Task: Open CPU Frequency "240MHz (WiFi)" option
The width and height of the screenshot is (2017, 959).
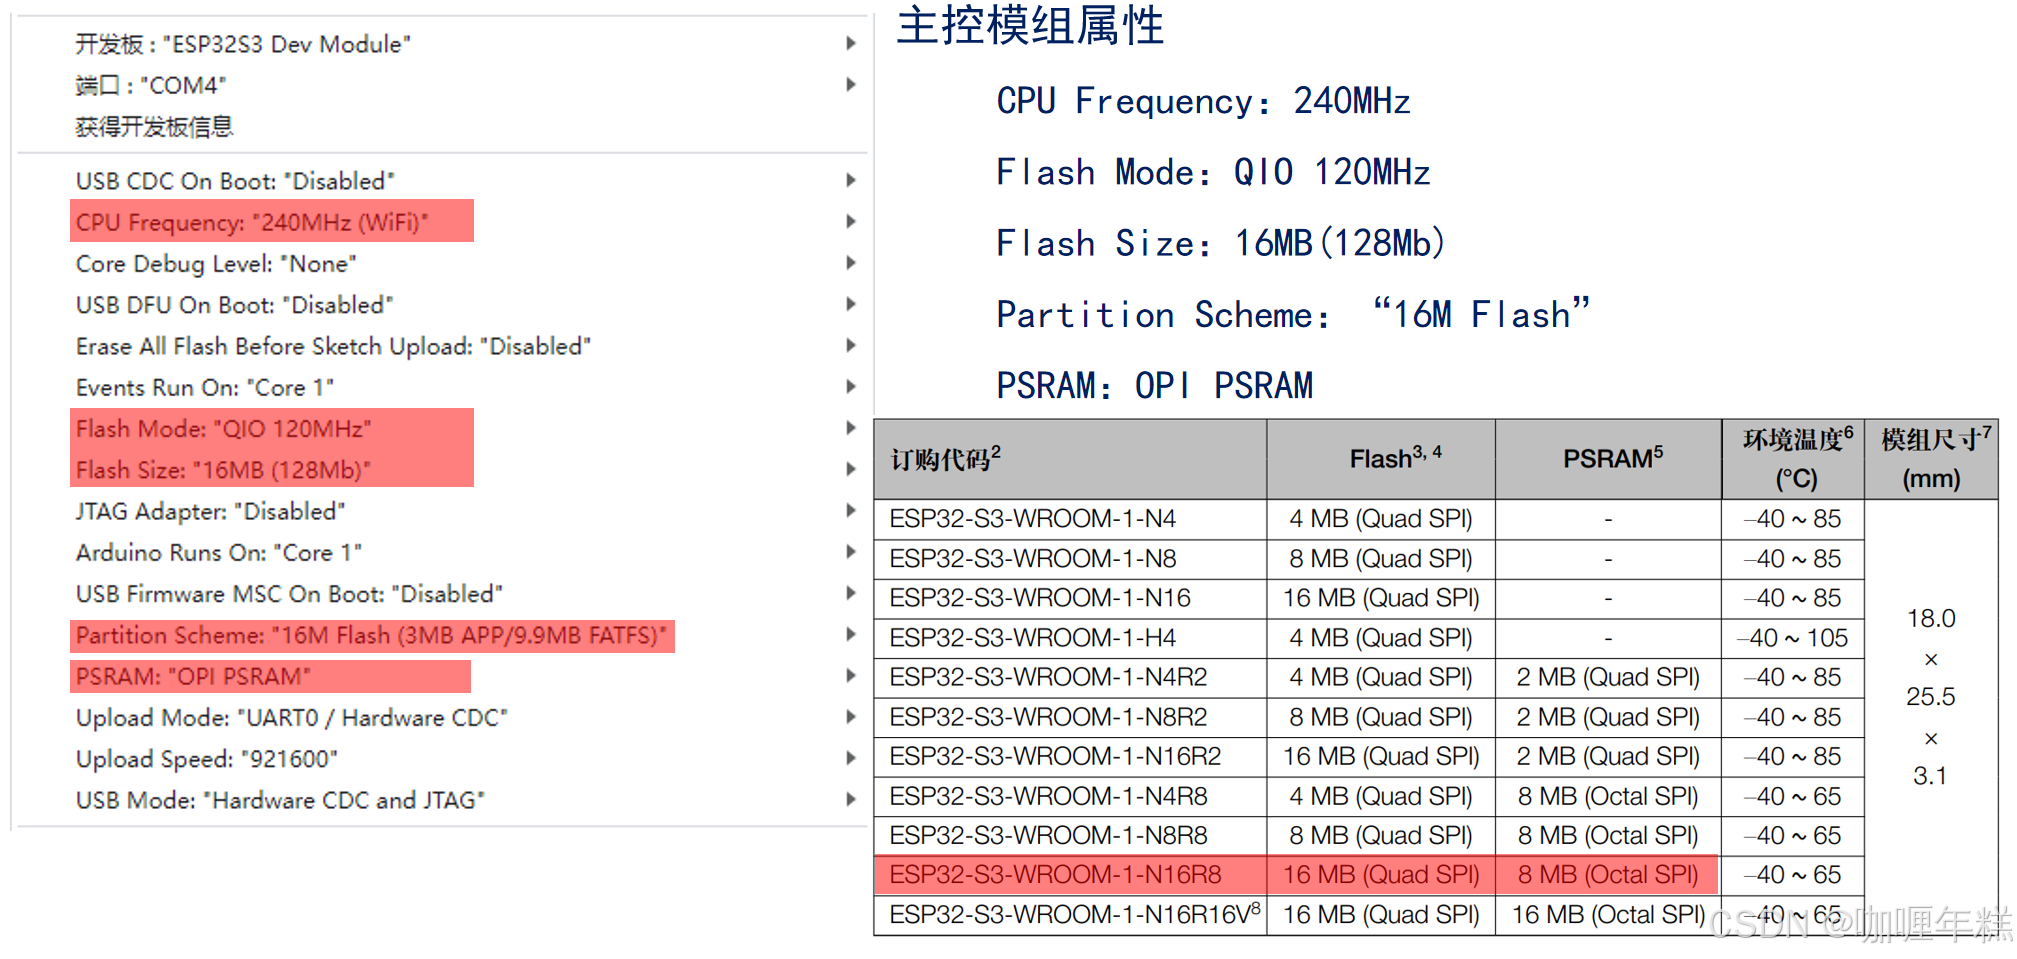Action: (440, 222)
